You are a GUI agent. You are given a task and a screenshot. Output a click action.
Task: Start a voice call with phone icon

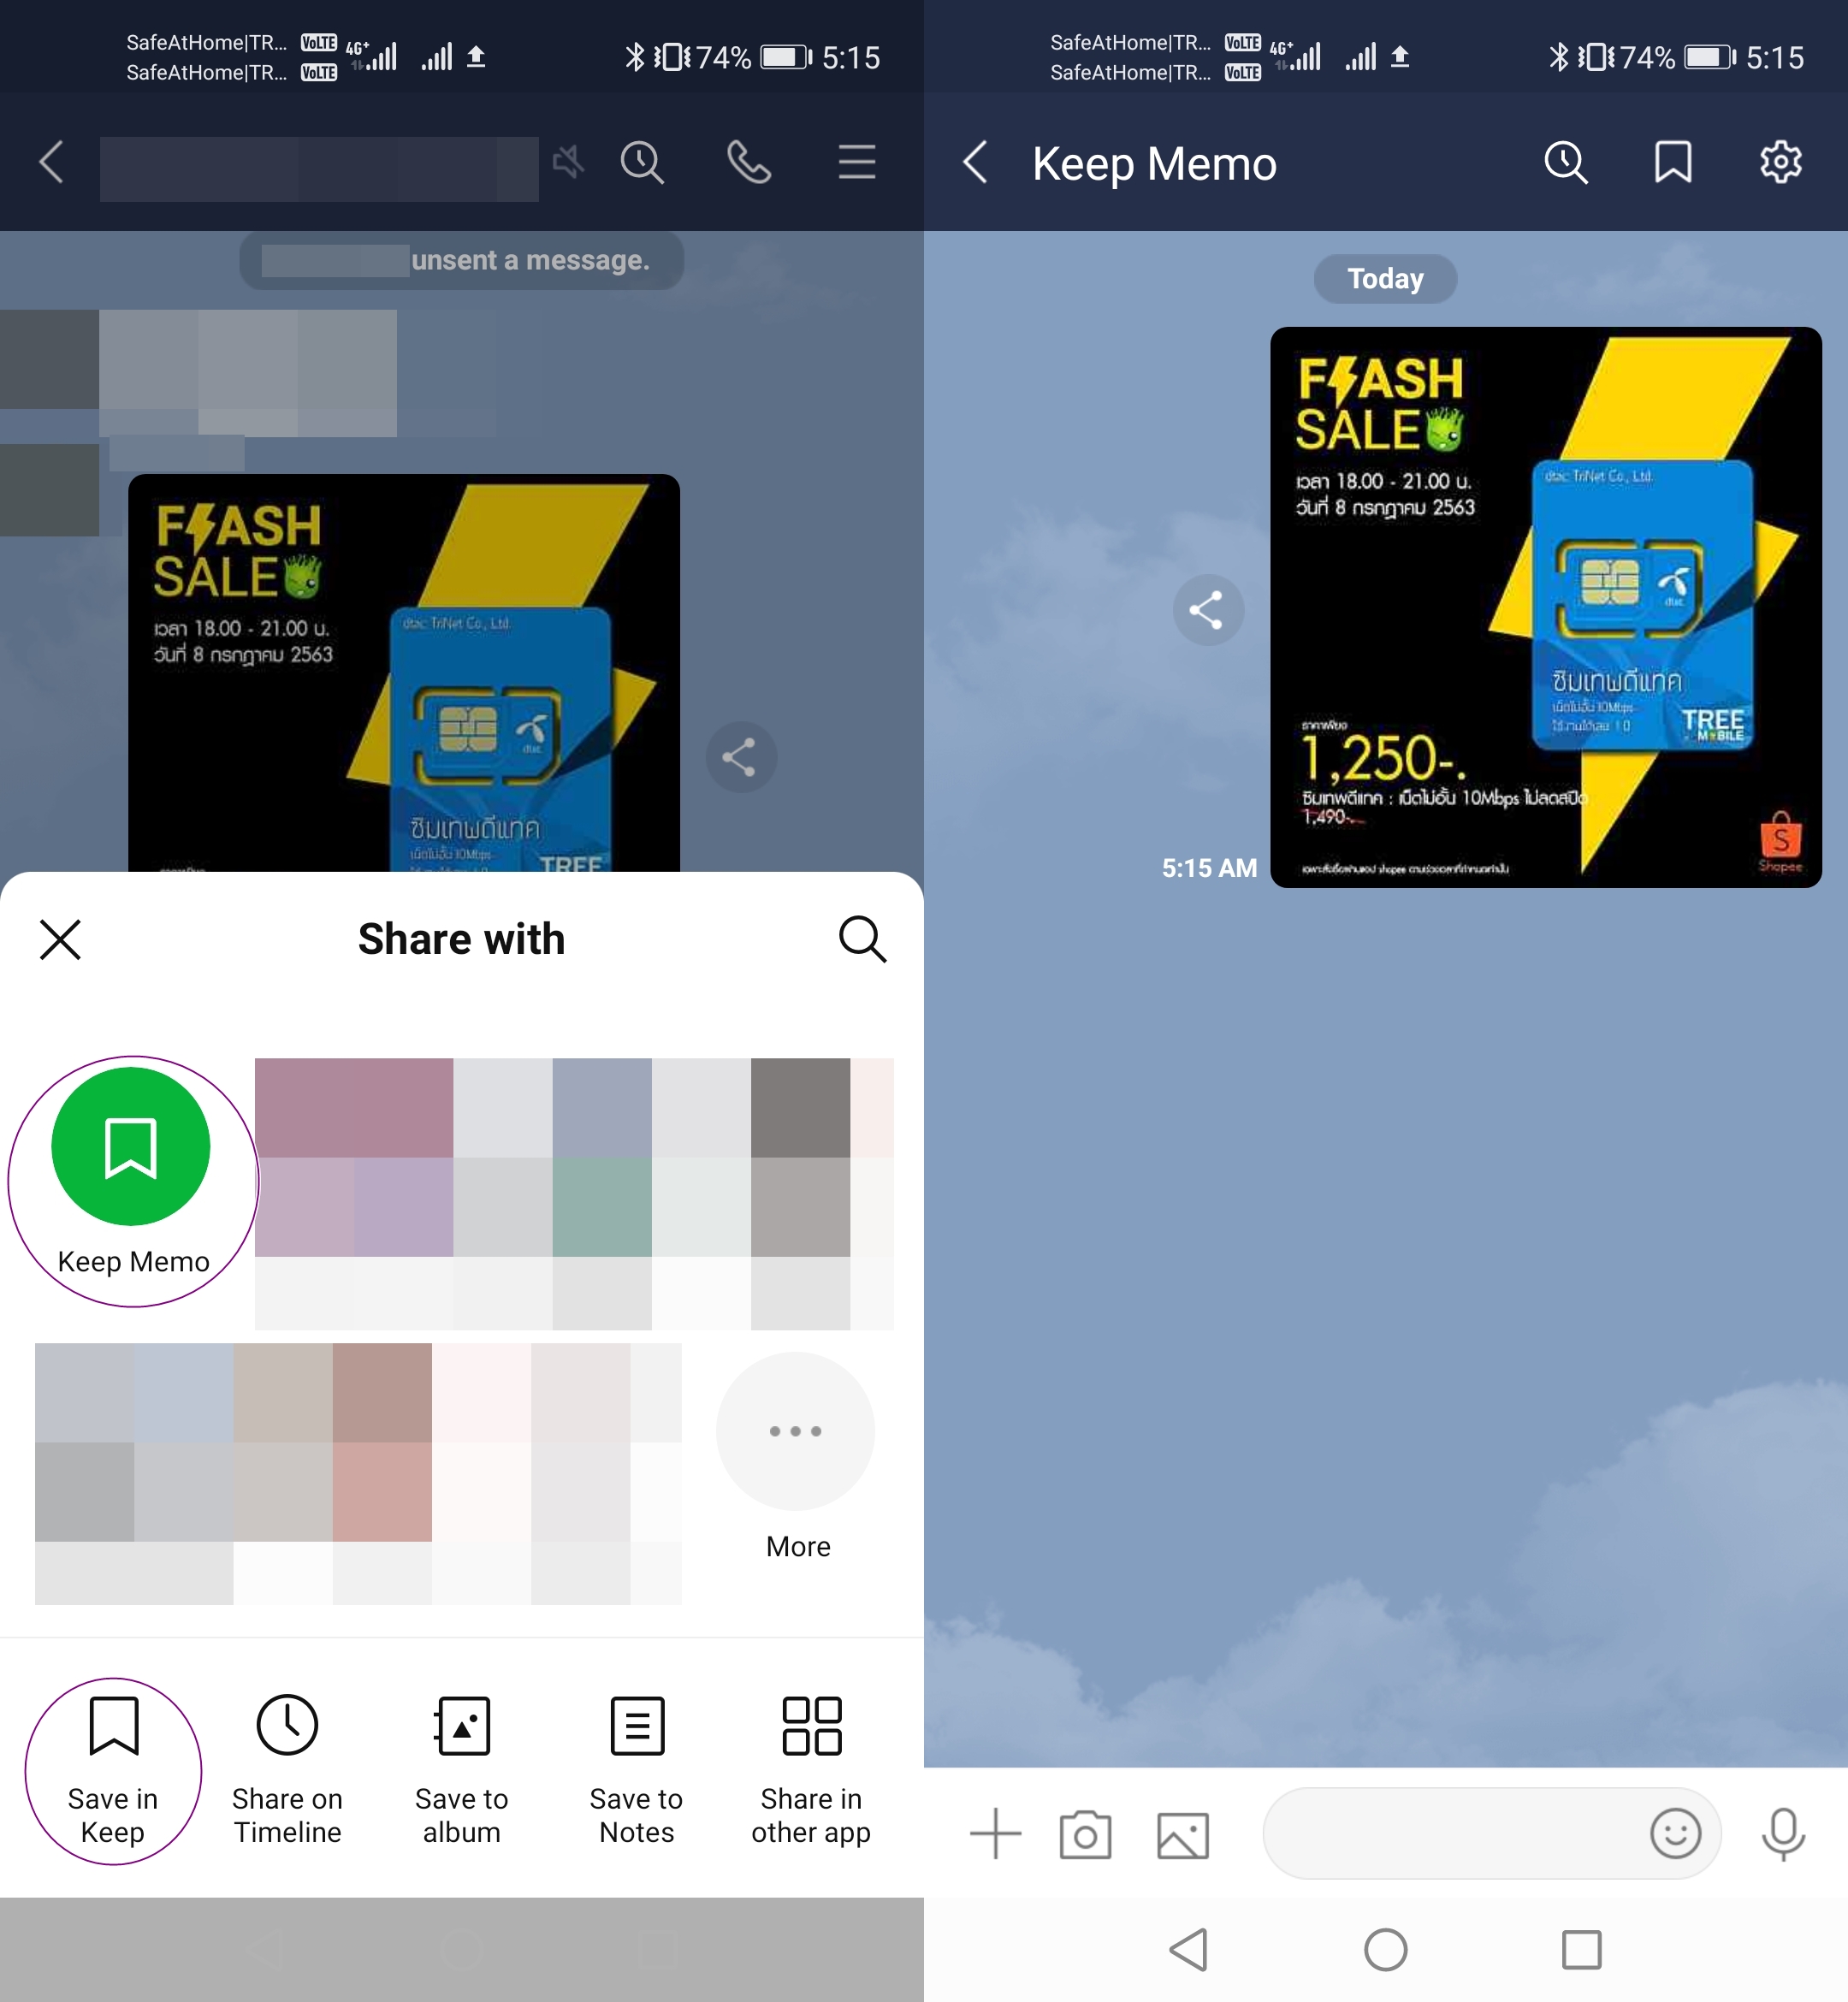click(749, 162)
